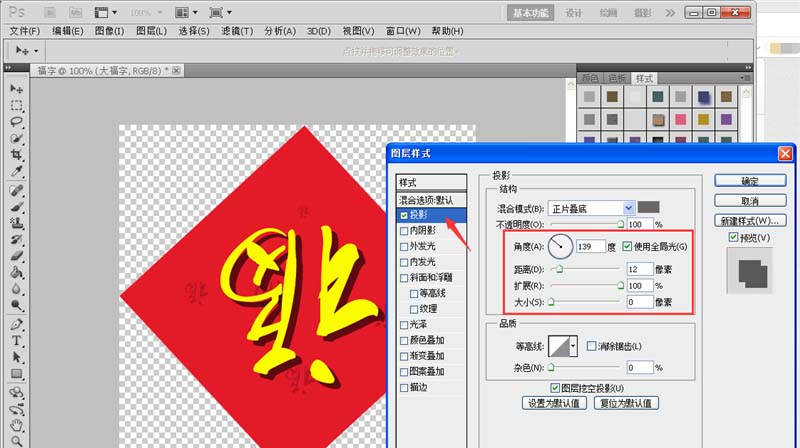This screenshot has height=448, width=800.
Task: Select the Rectangular Marquee tool
Action: [16, 106]
